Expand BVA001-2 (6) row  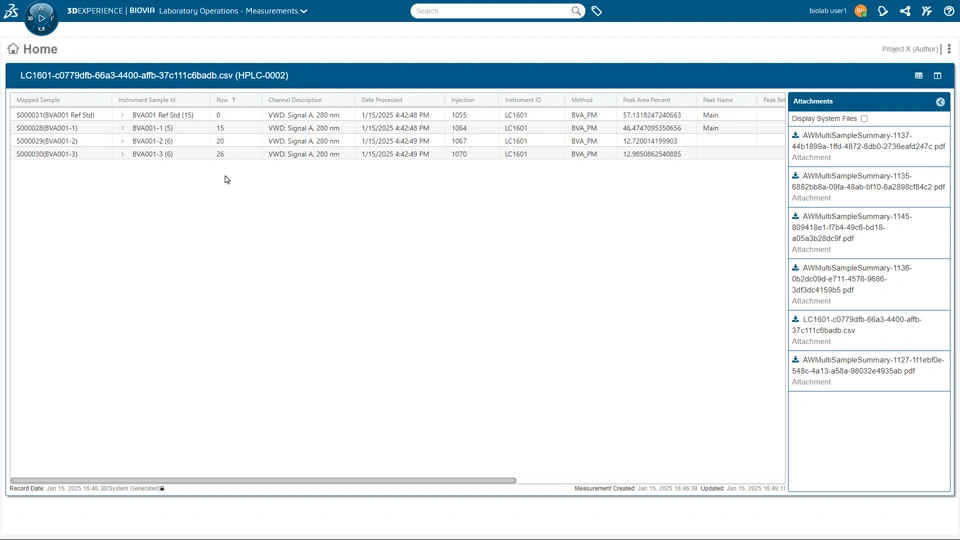coord(122,141)
